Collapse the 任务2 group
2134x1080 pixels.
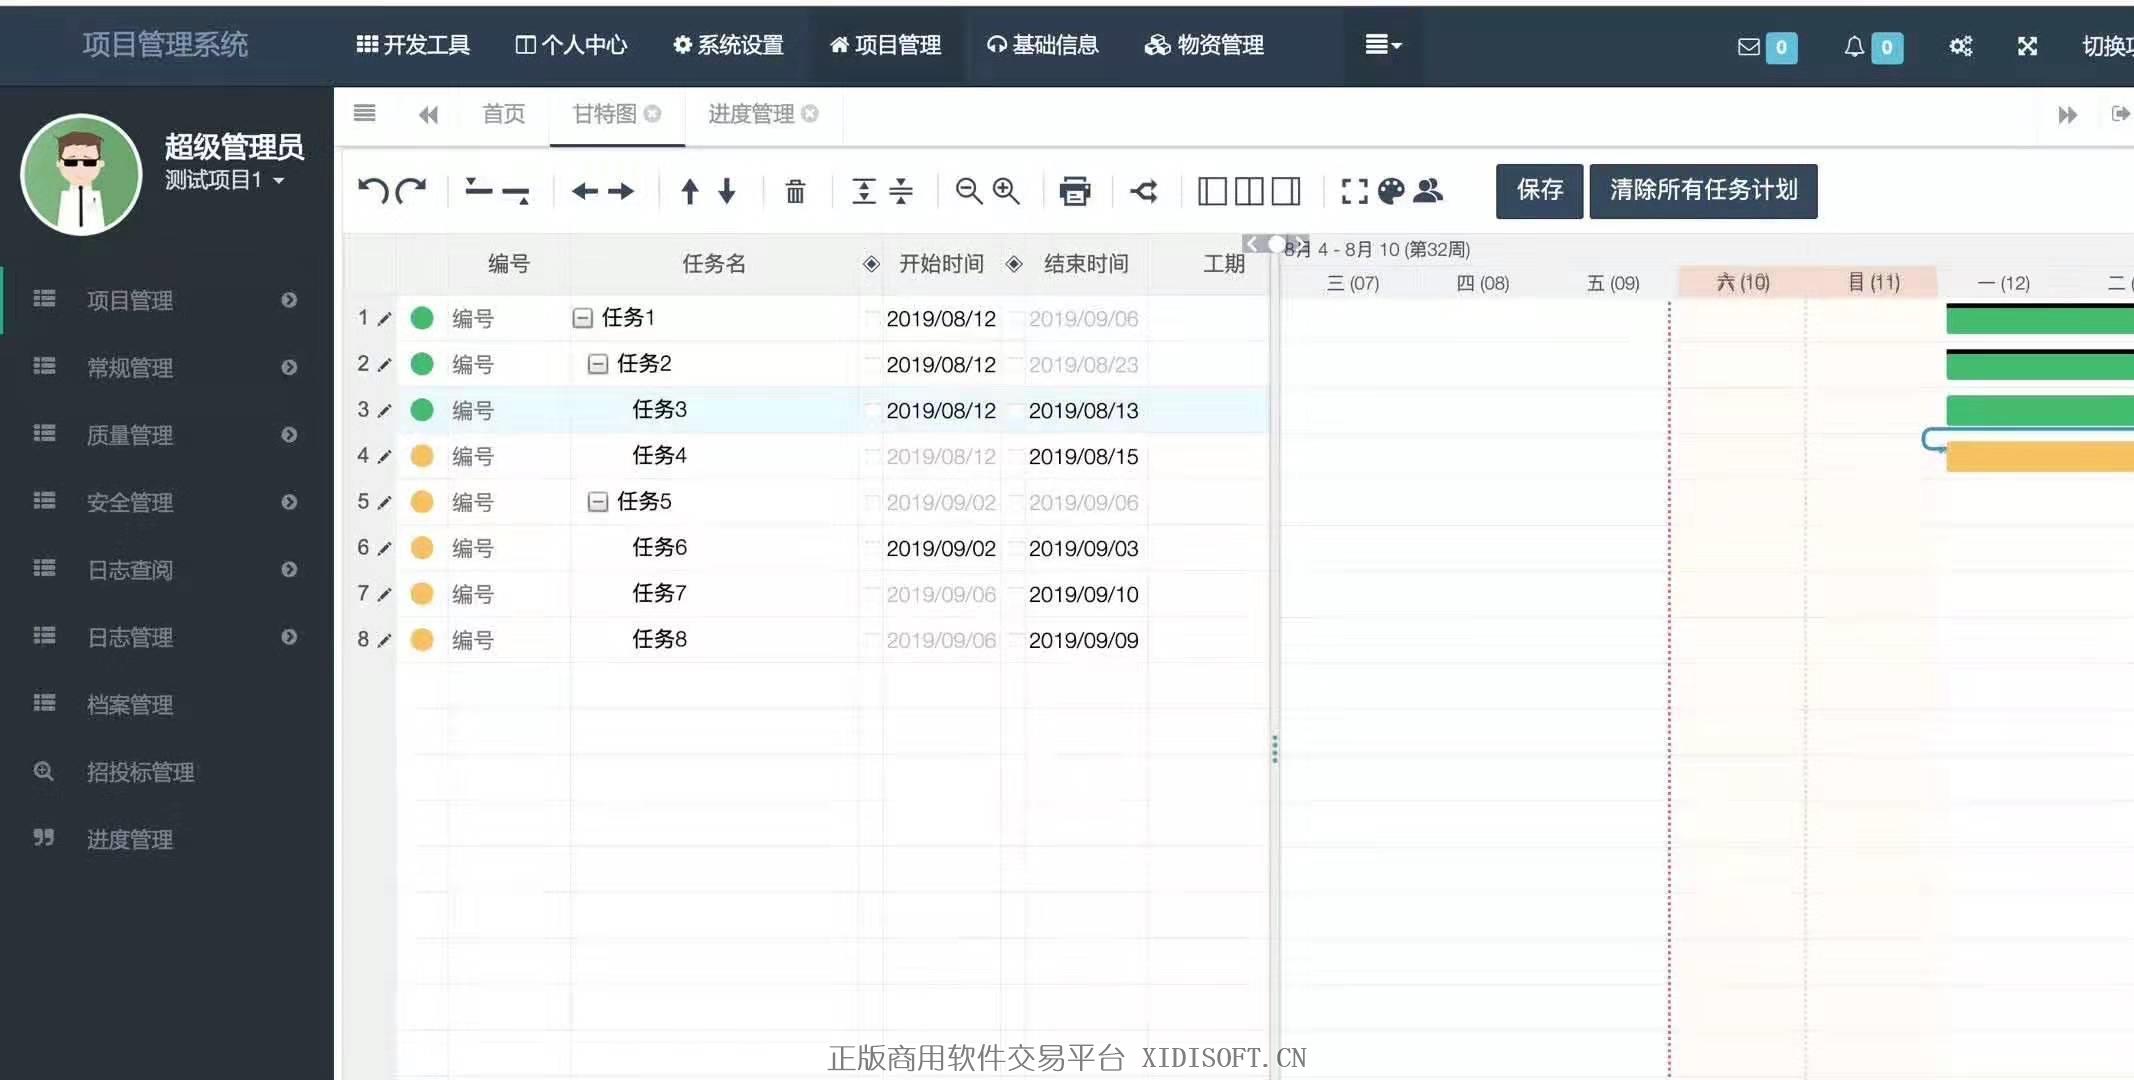(x=597, y=364)
